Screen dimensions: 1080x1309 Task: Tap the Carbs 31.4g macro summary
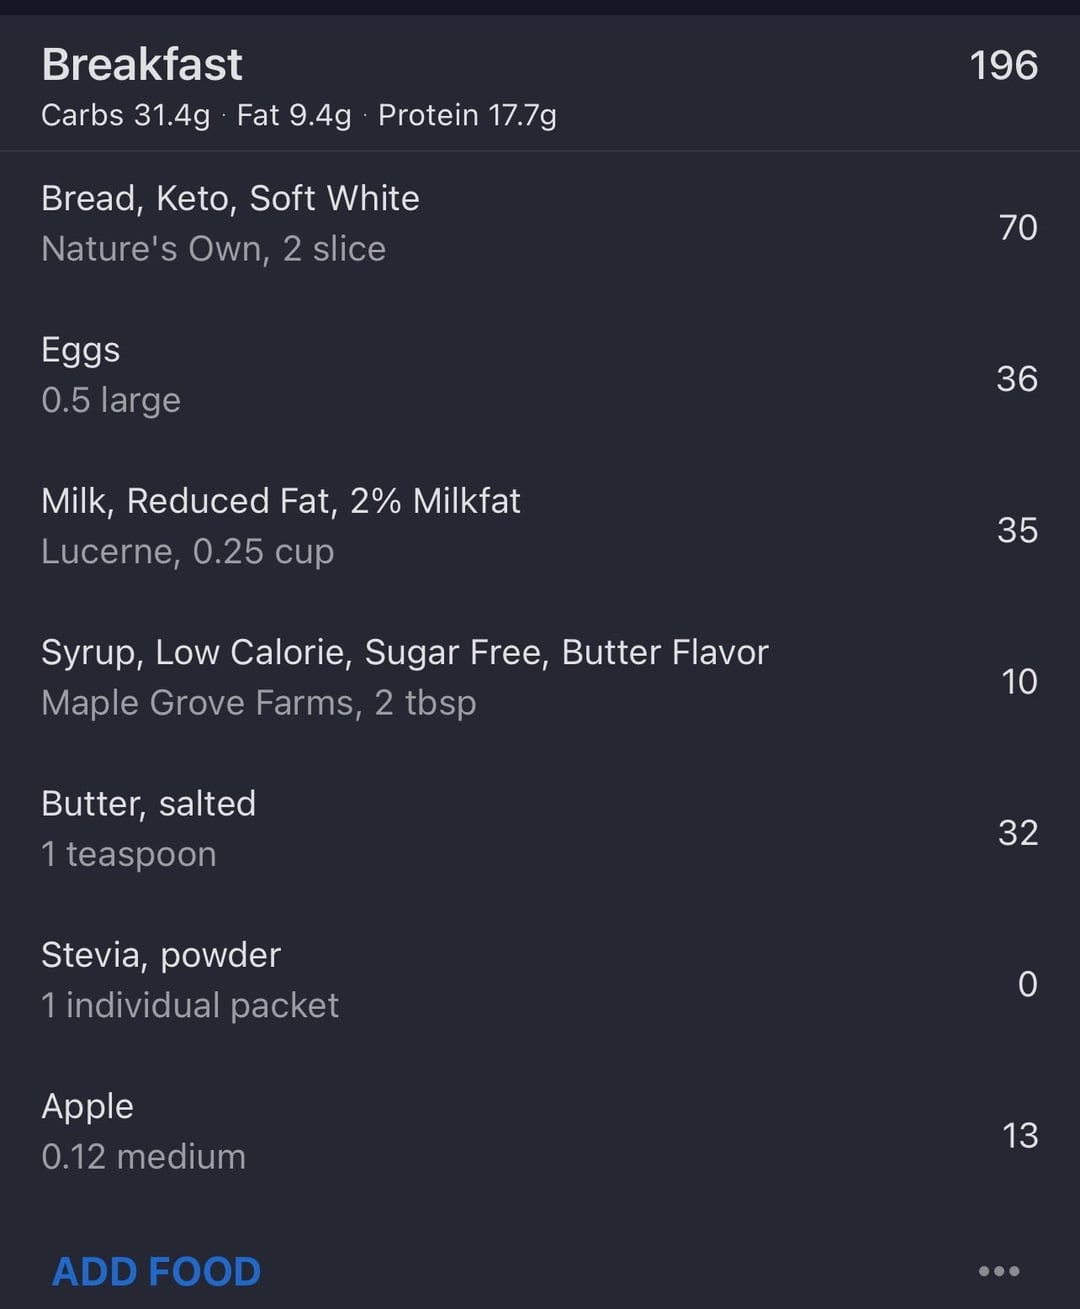point(126,116)
